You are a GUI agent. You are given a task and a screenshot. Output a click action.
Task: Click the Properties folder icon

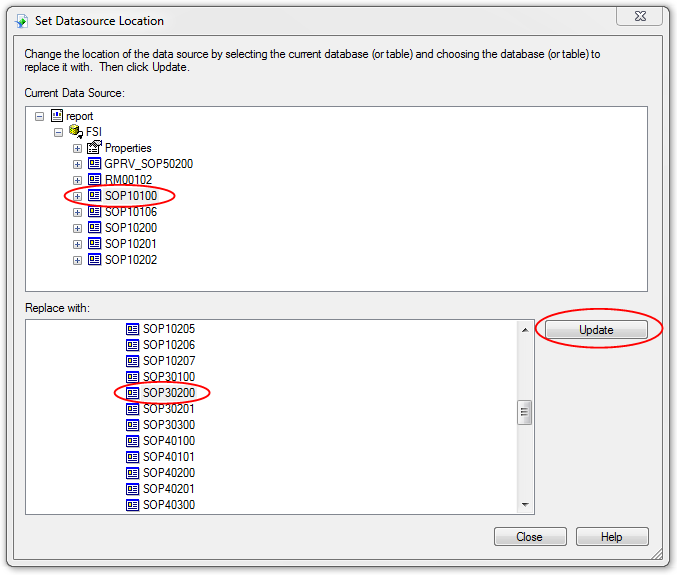click(x=94, y=148)
